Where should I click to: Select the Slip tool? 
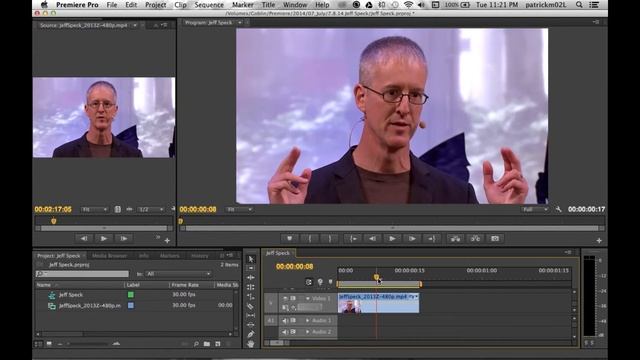click(x=251, y=316)
